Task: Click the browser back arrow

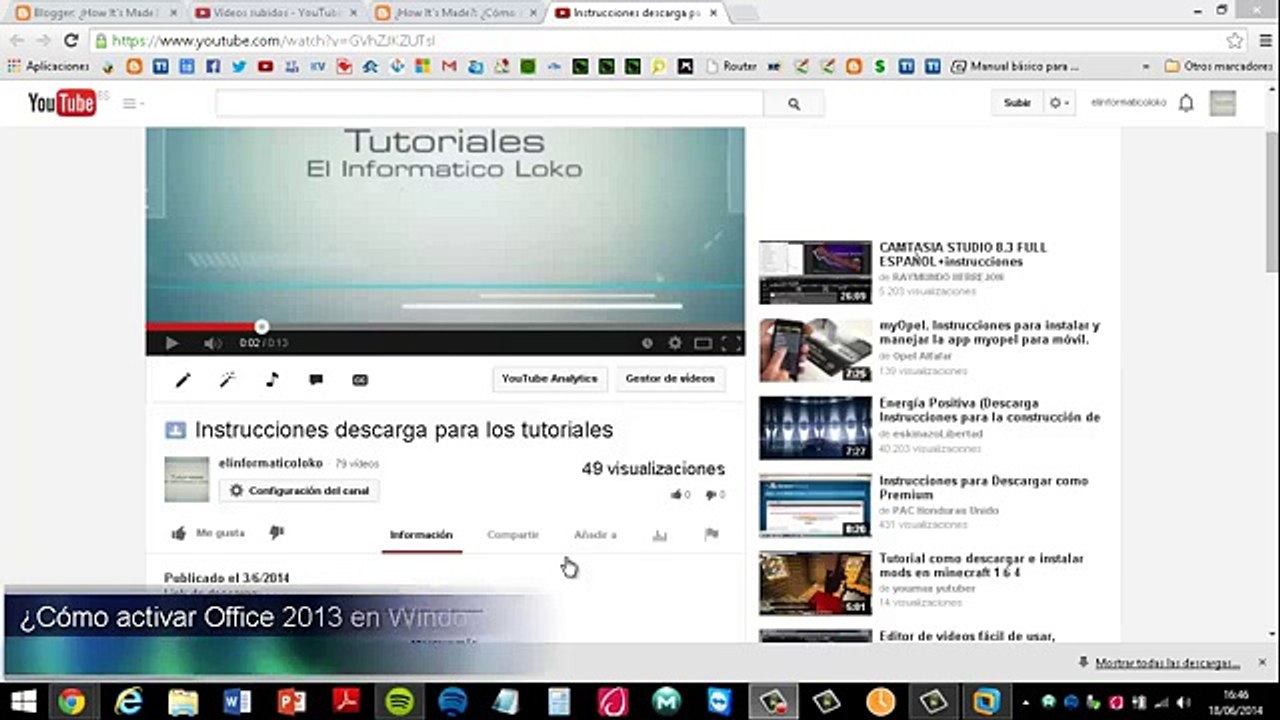Action: pos(16,41)
